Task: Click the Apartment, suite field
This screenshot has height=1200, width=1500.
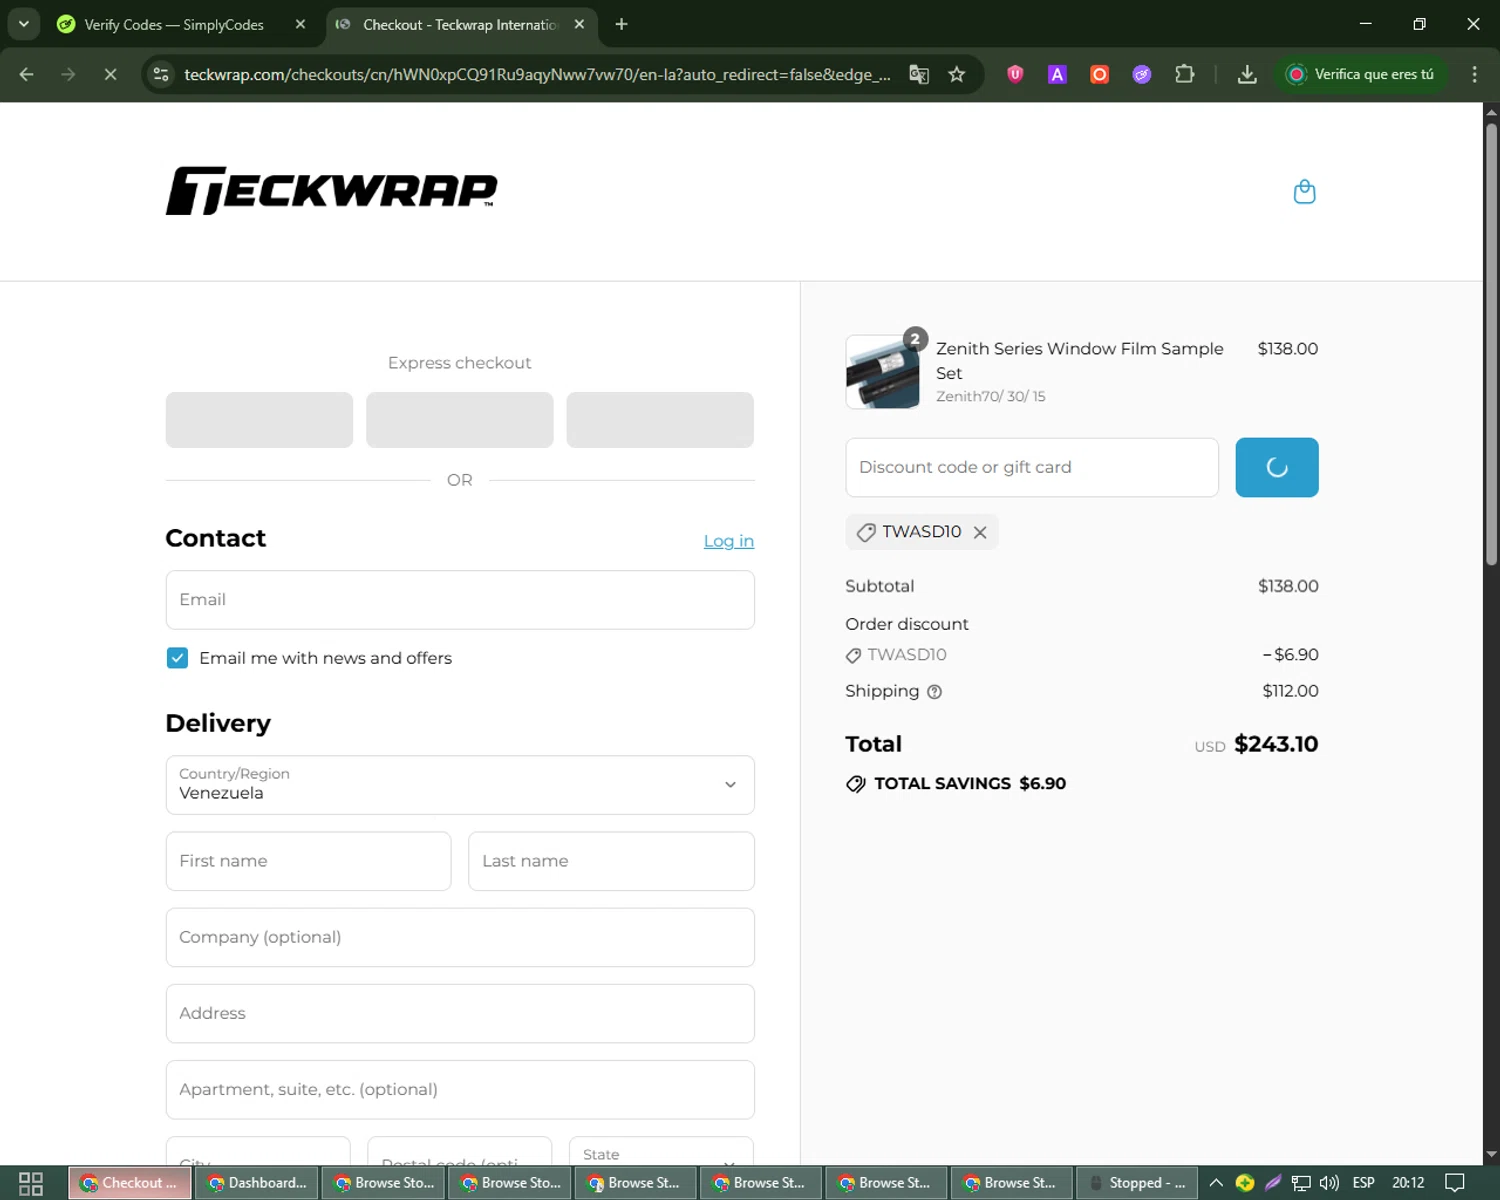Action: (x=460, y=1089)
